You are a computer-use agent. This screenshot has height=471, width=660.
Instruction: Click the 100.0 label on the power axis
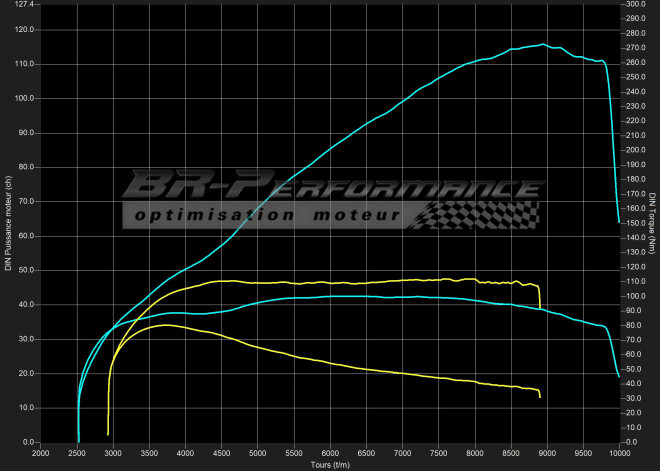[x=24, y=99]
